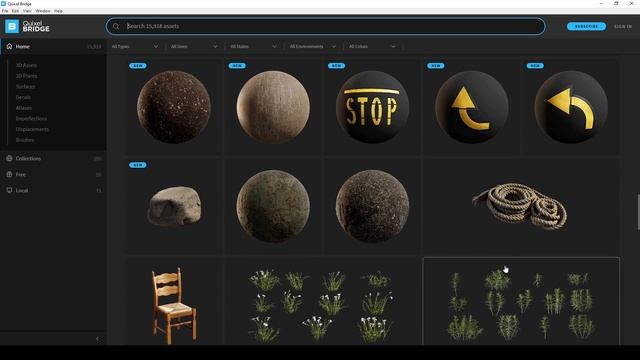Screen dimensions: 640x360
Task: Open the Local assets section label
Action: point(22,190)
